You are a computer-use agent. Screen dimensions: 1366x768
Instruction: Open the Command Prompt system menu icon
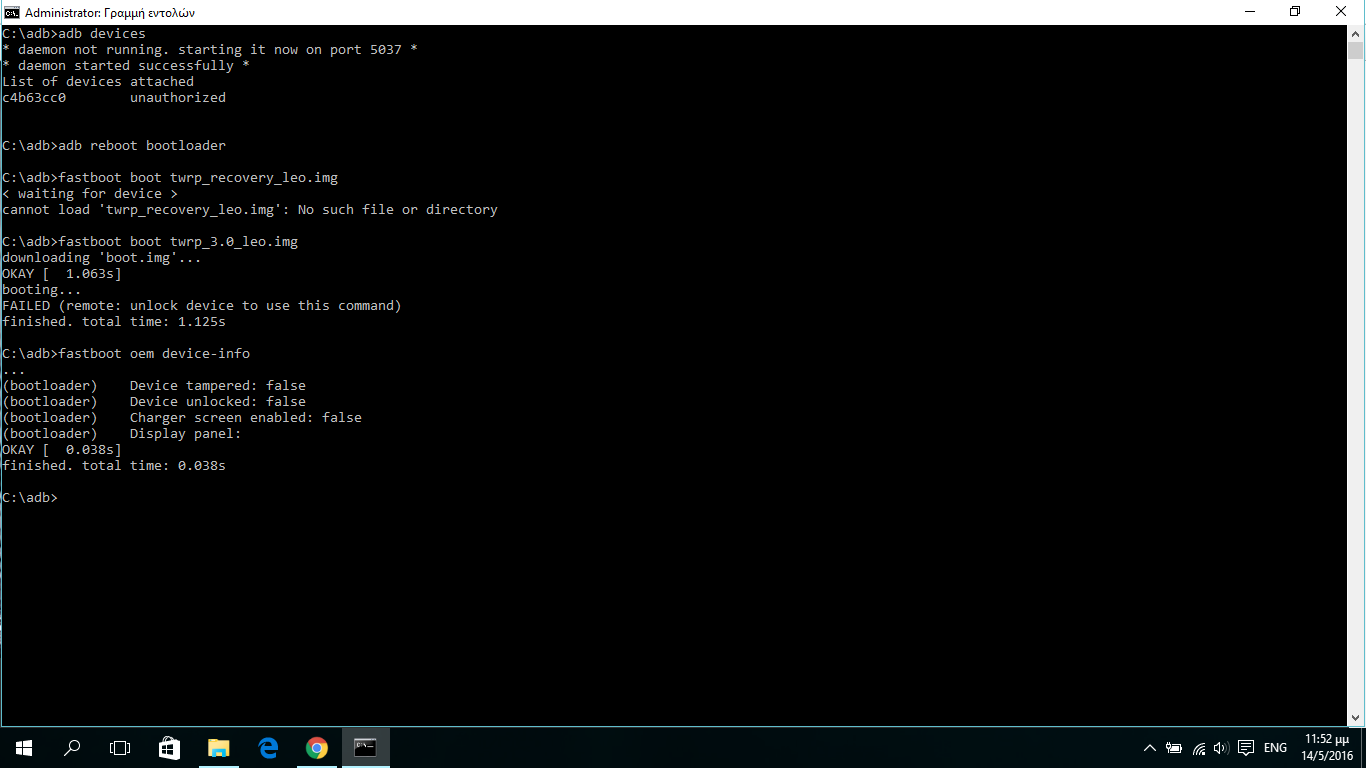pos(12,12)
